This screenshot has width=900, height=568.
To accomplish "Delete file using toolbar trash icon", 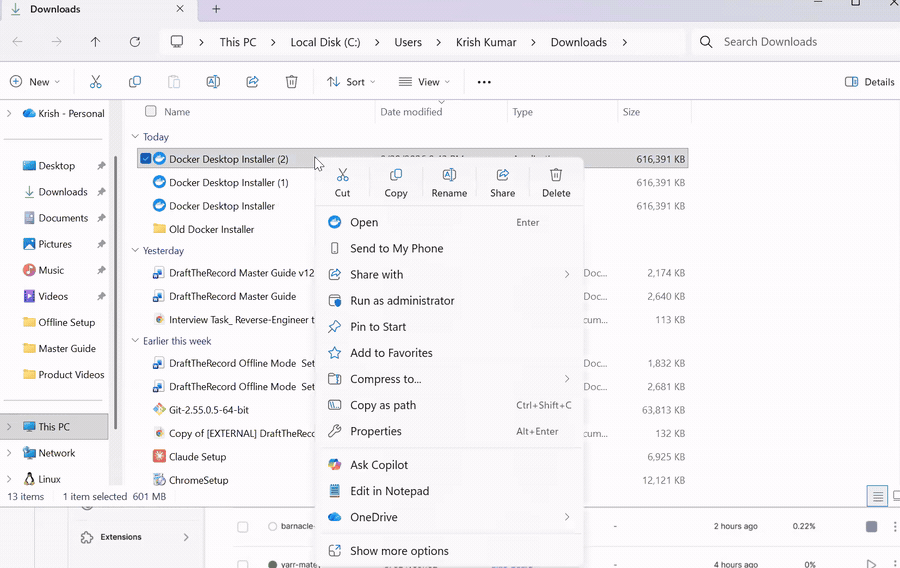I will [292, 82].
